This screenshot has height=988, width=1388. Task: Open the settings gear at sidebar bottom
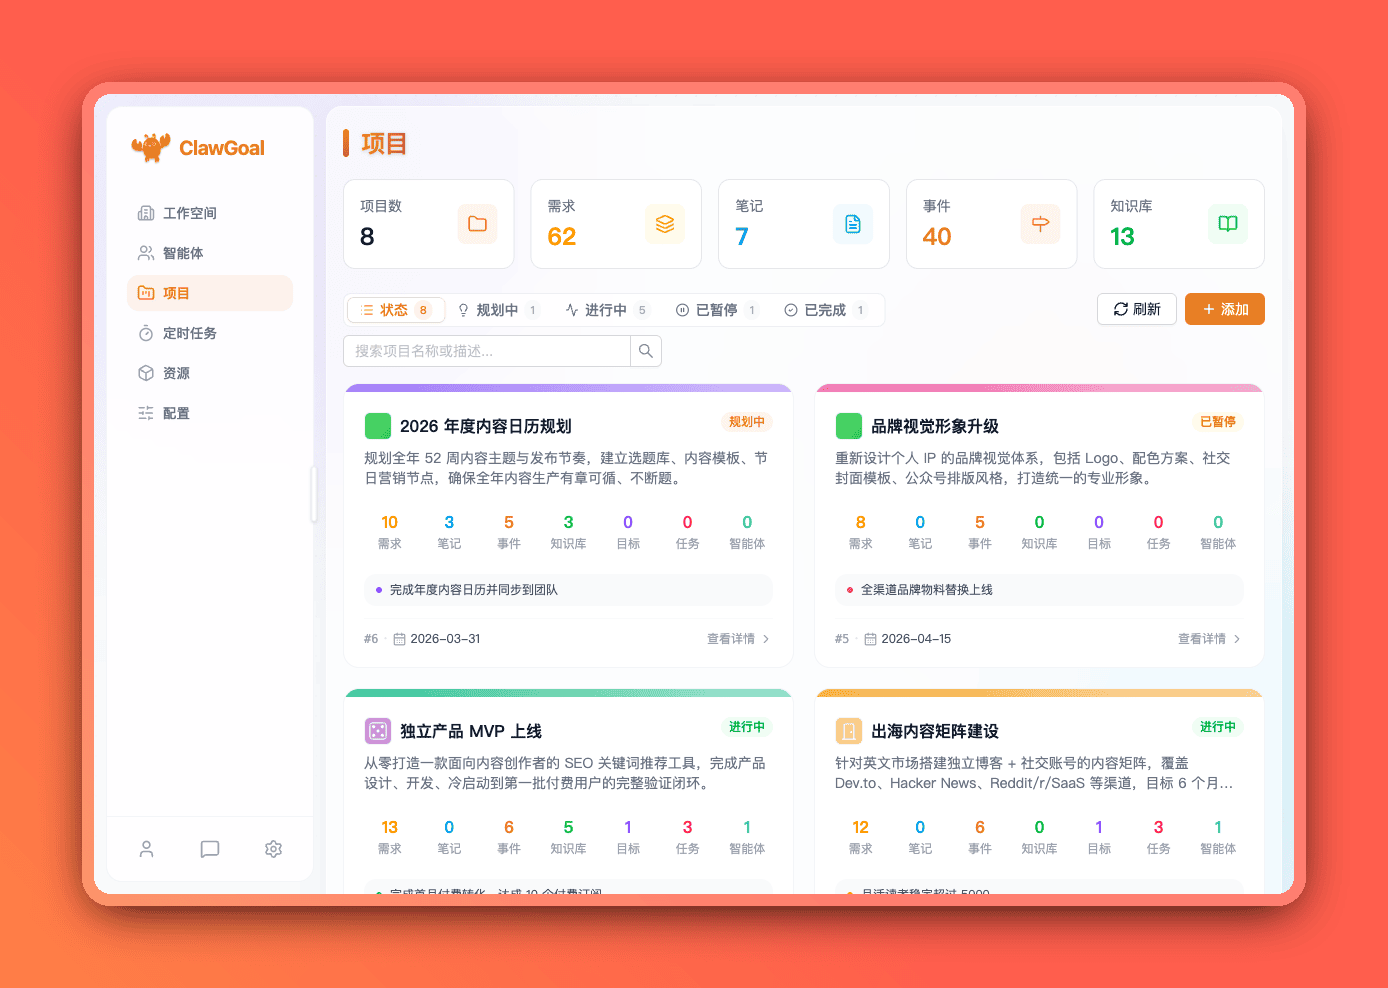[x=273, y=849]
